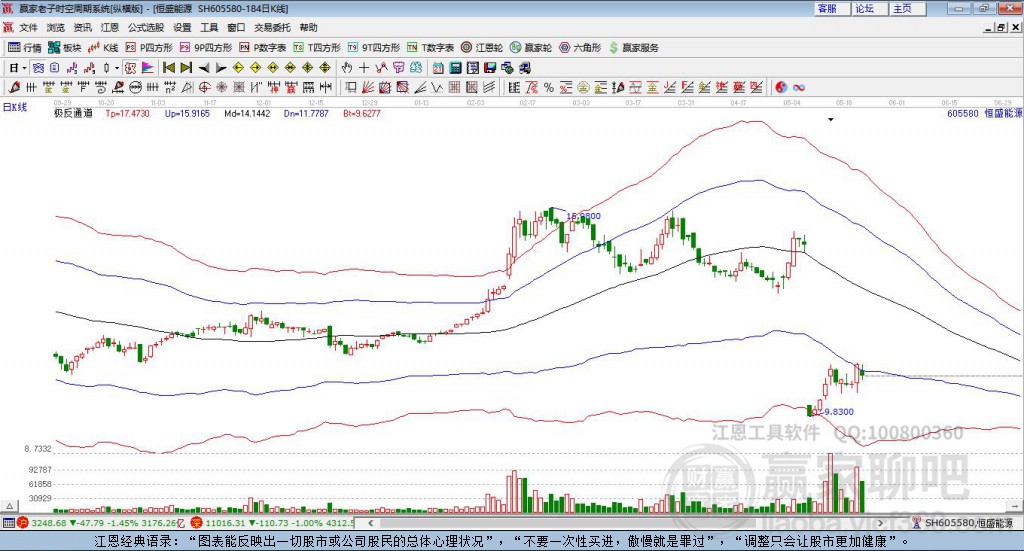Expand the volume pane up-triangle button
1024x551 pixels.
(9, 507)
